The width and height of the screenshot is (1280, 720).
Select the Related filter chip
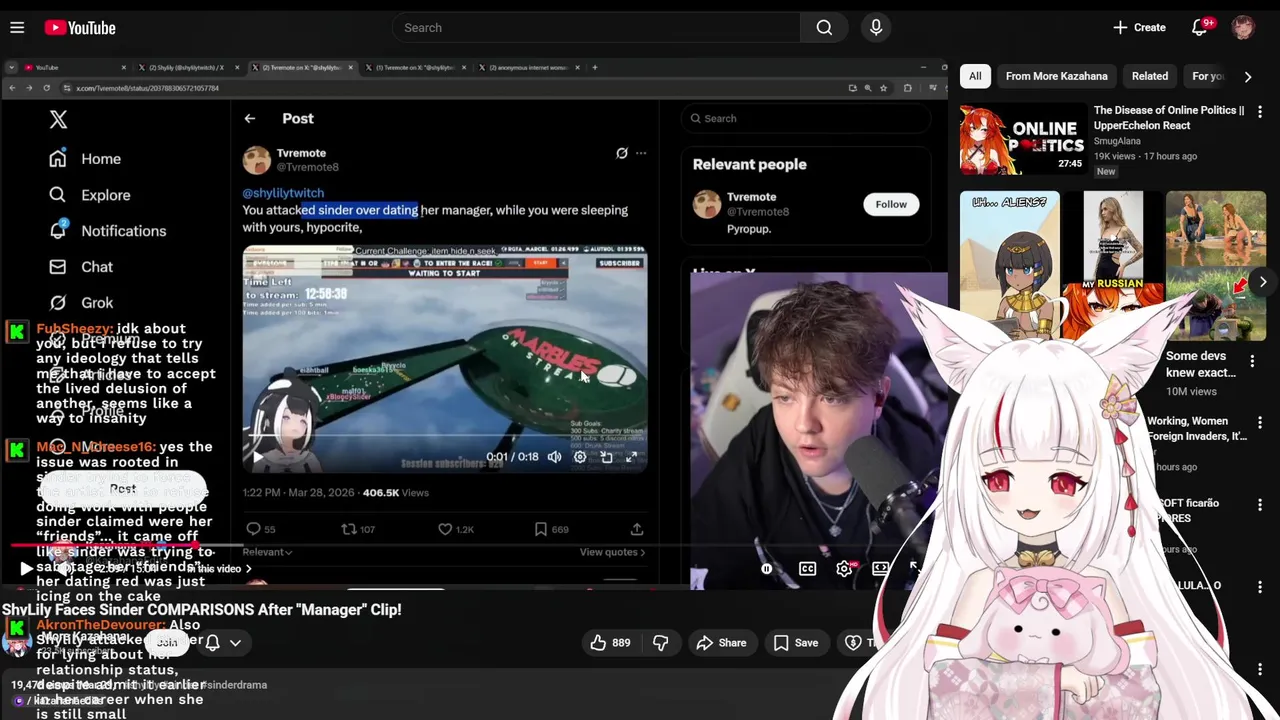1150,76
